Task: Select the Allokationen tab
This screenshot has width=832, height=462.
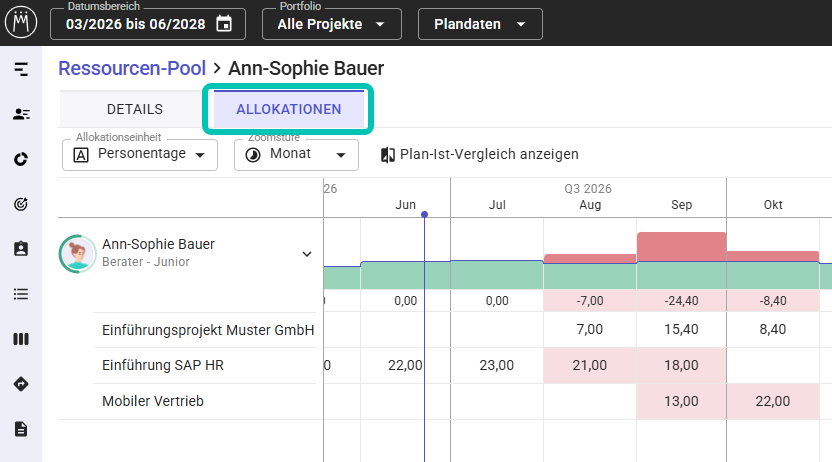Action: [x=289, y=109]
